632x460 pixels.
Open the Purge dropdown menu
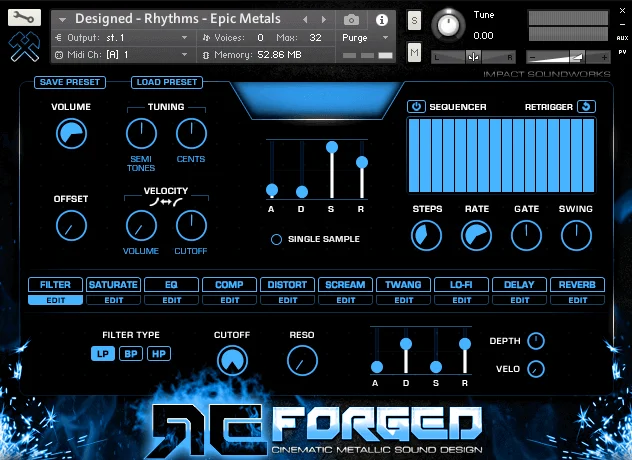click(365, 38)
